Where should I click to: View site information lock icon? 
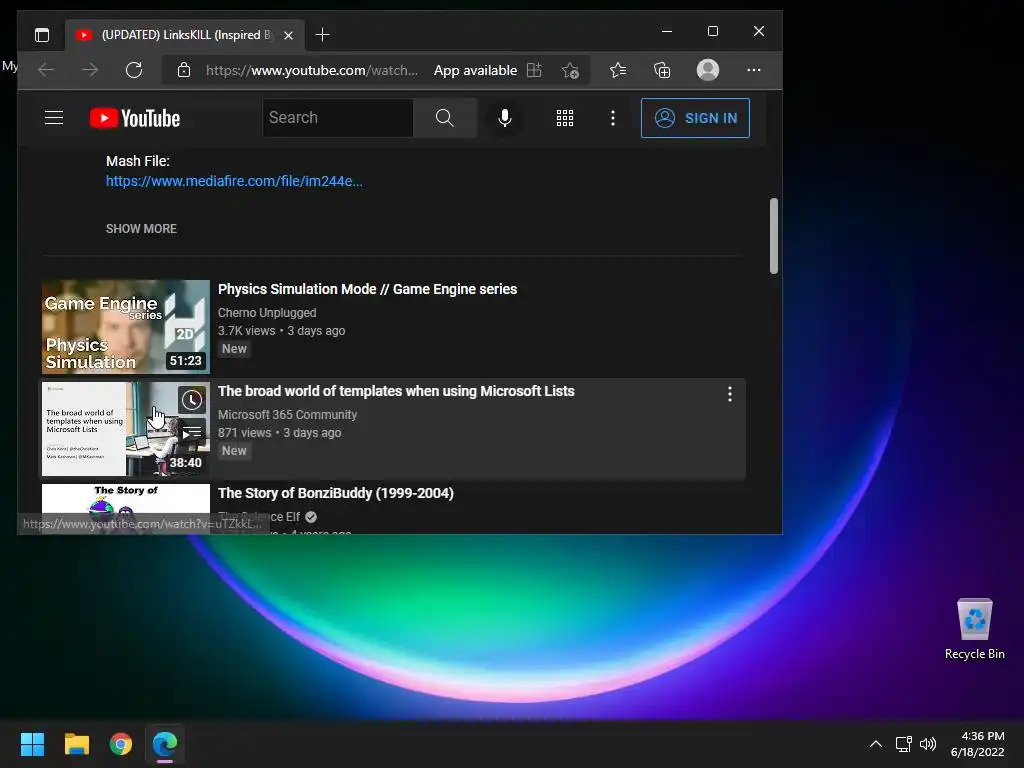[x=184, y=70]
